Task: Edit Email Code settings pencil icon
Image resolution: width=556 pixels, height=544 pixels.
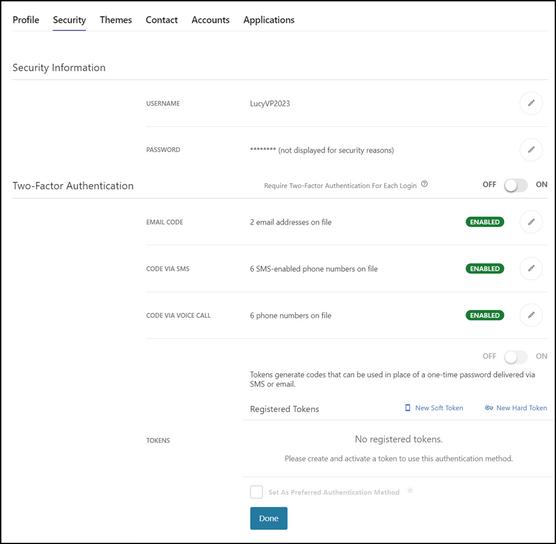Action: point(531,222)
